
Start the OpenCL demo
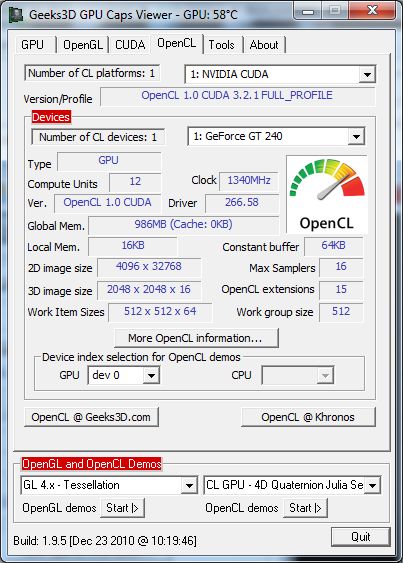click(x=305, y=508)
